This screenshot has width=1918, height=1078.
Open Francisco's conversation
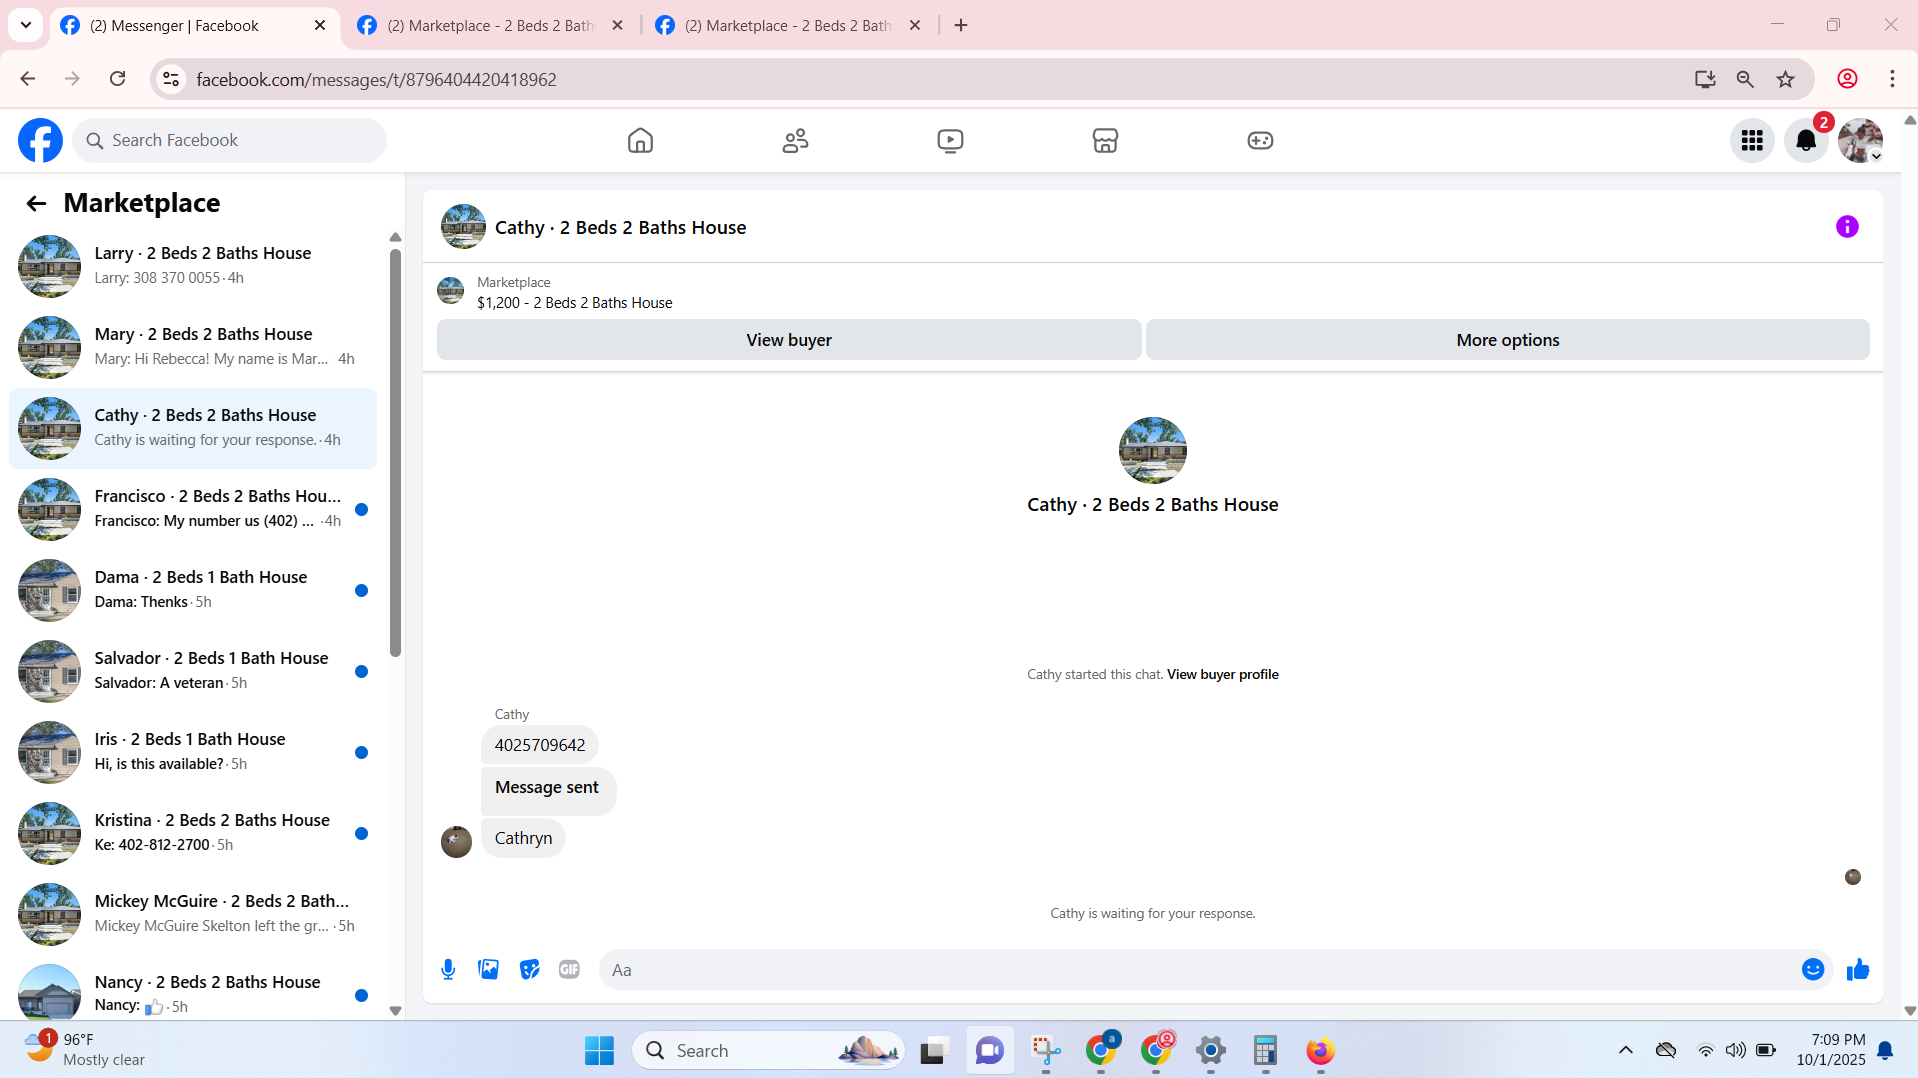pyautogui.click(x=193, y=509)
